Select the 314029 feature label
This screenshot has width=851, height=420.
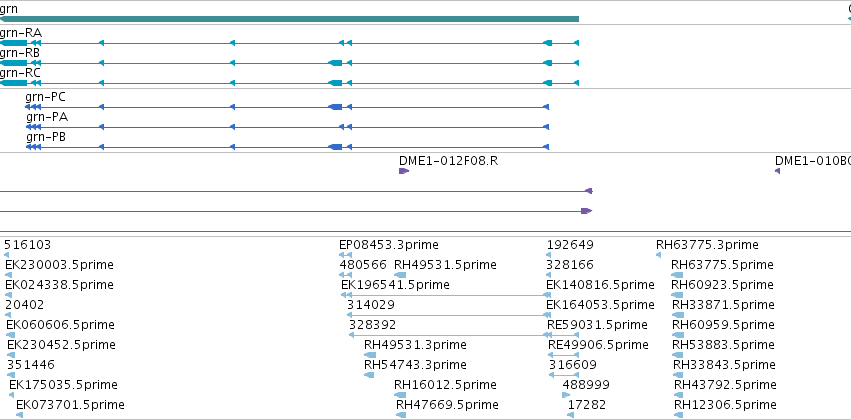coord(371,305)
